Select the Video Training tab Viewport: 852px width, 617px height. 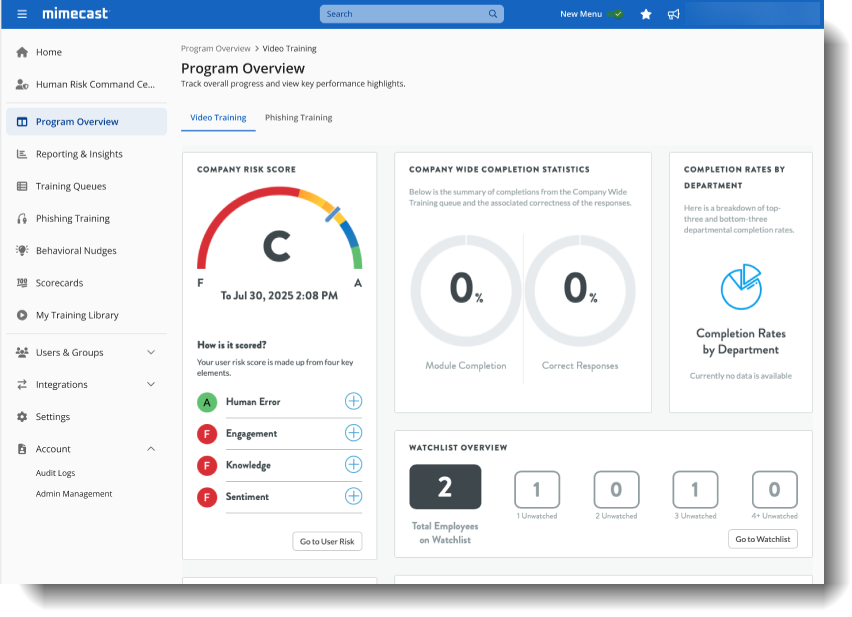[218, 118]
